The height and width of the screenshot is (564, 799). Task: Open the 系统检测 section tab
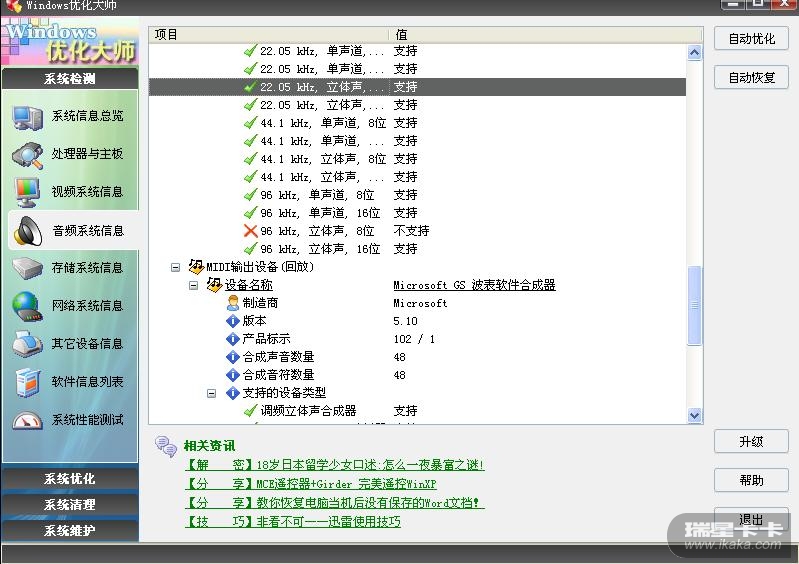(70, 78)
